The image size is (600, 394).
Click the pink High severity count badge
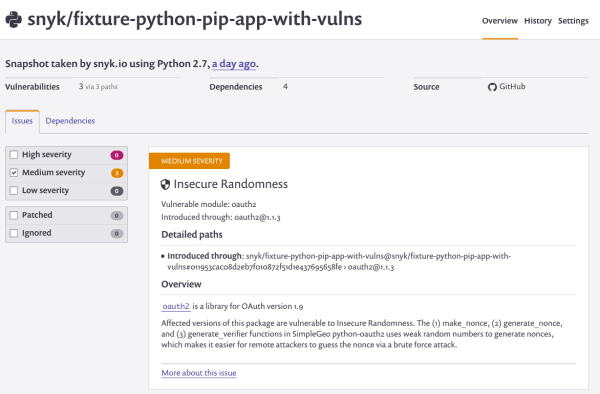[x=117, y=155]
